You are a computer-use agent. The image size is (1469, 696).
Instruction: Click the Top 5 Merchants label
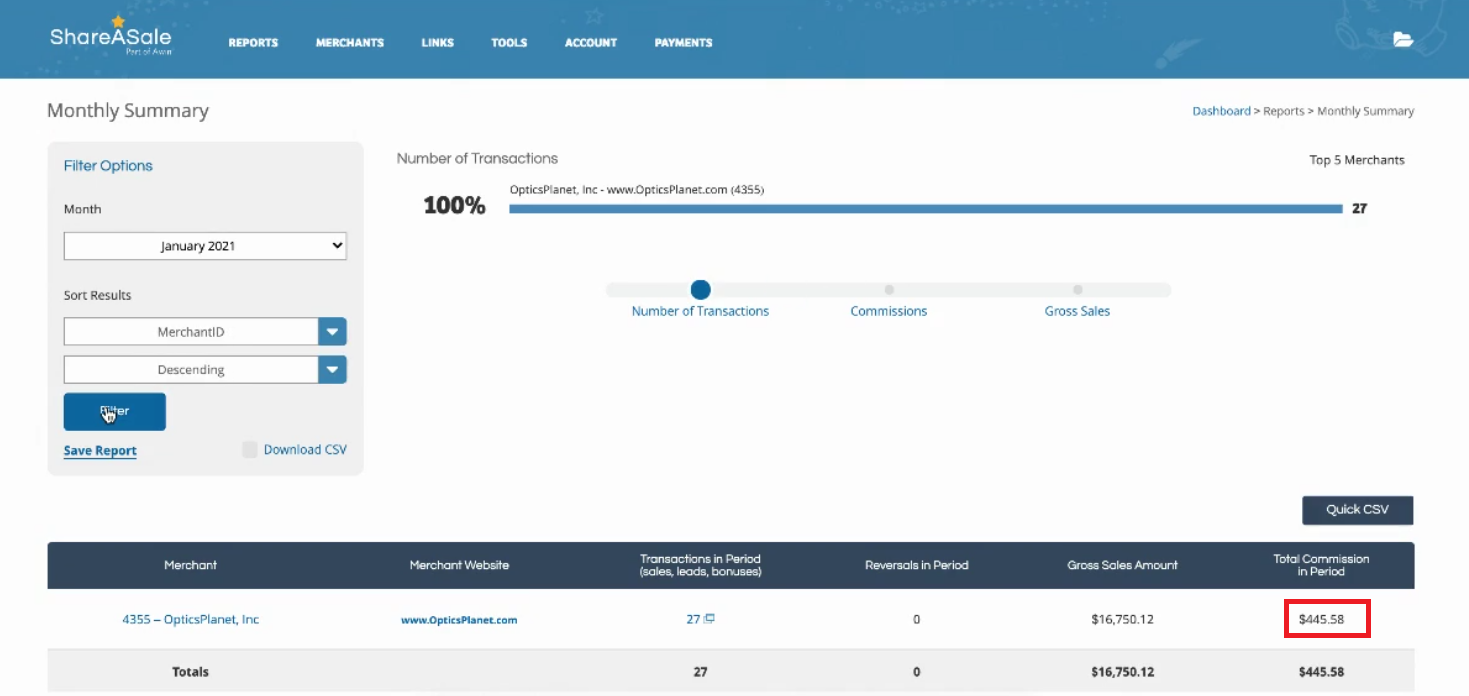(x=1357, y=160)
